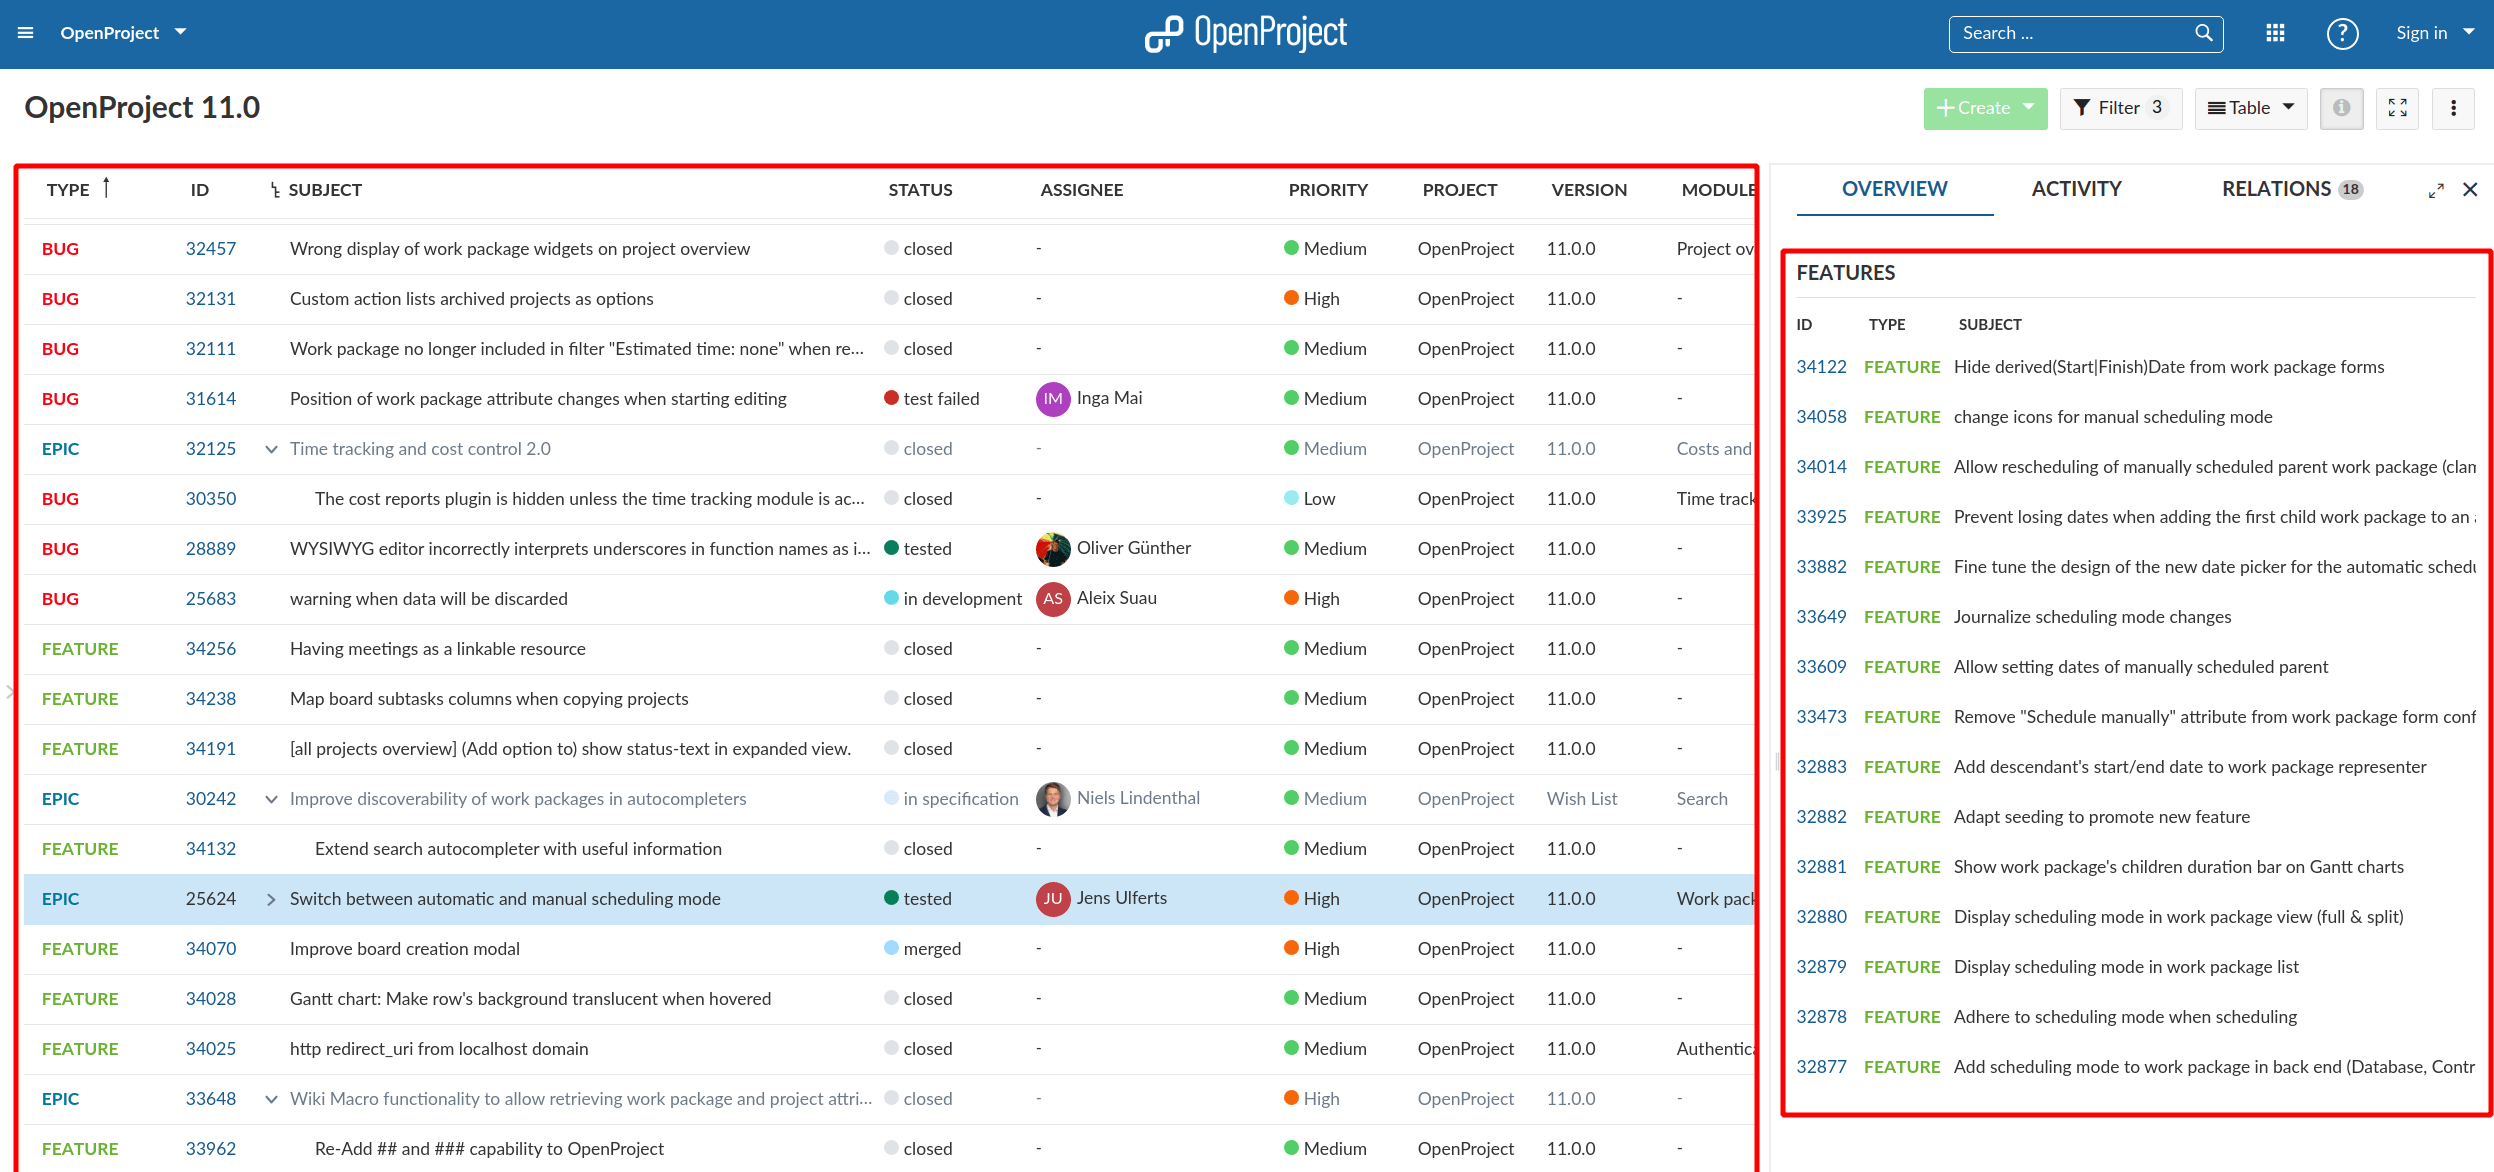Enlarge the details pane with the expand icon
The image size is (2494, 1172).
point(2436,189)
